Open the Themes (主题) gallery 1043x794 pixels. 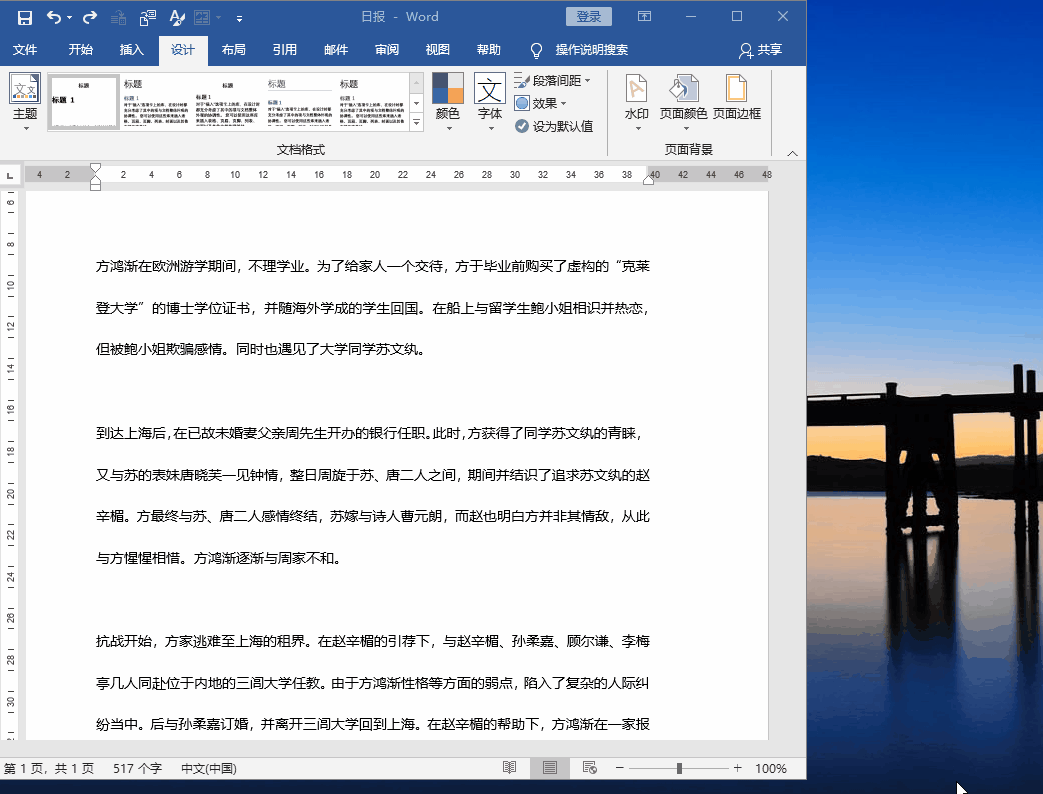[x=25, y=102]
